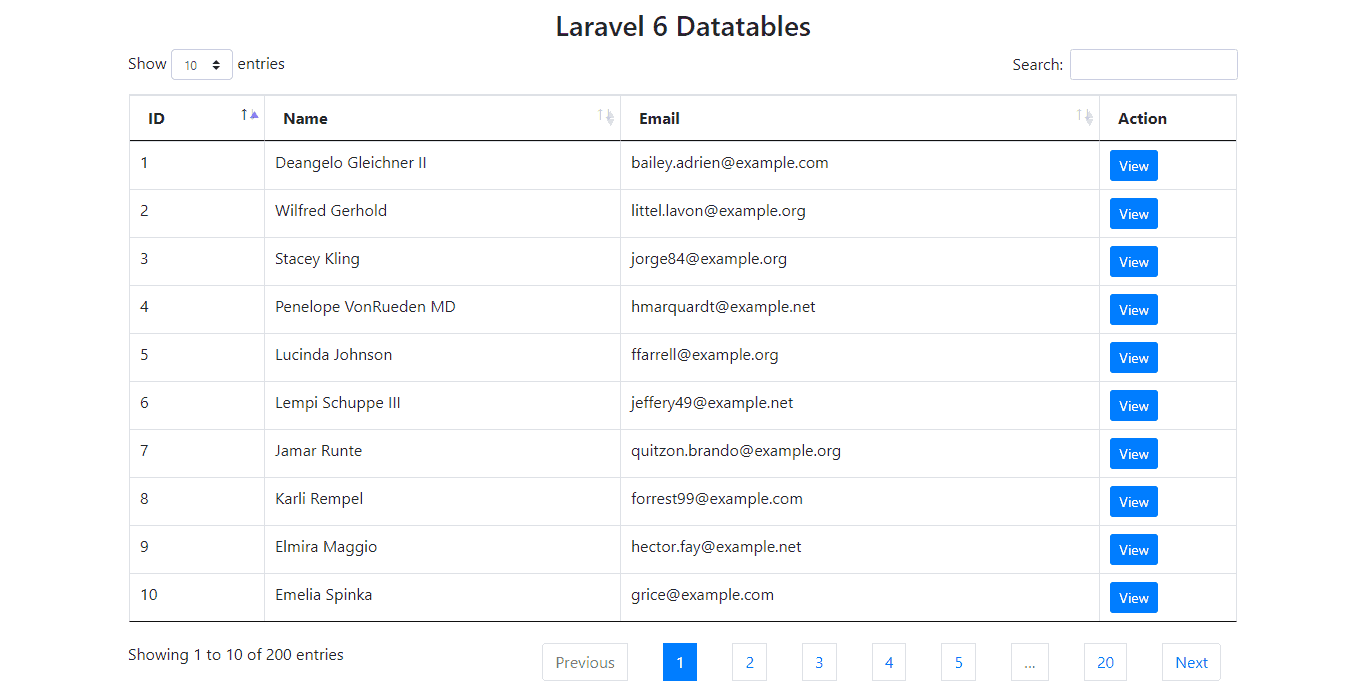1366x692 pixels.
Task: Click name Lempi Schuppe III
Action: point(338,402)
